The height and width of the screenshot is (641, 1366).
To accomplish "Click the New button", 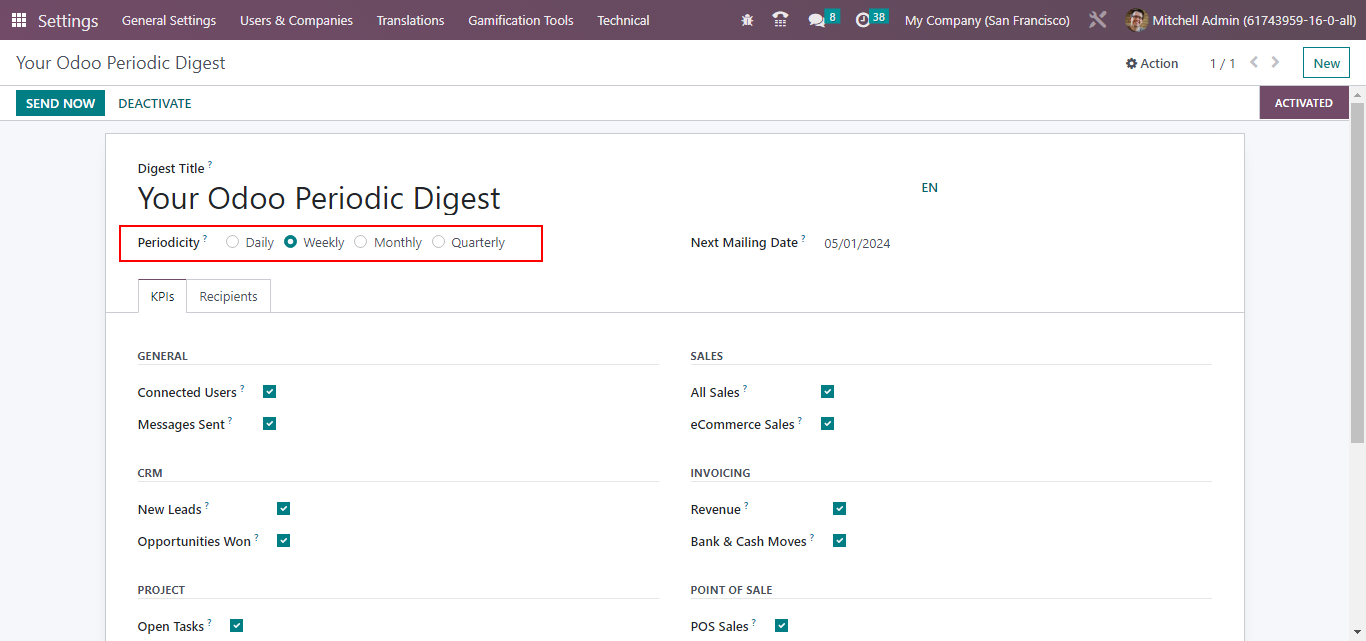I will (x=1326, y=63).
